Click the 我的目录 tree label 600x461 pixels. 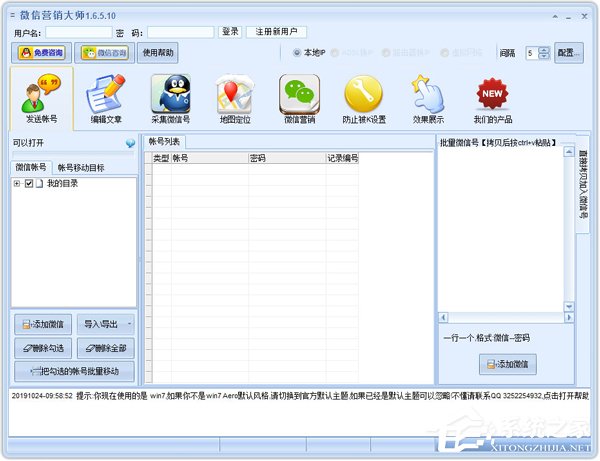(62, 184)
